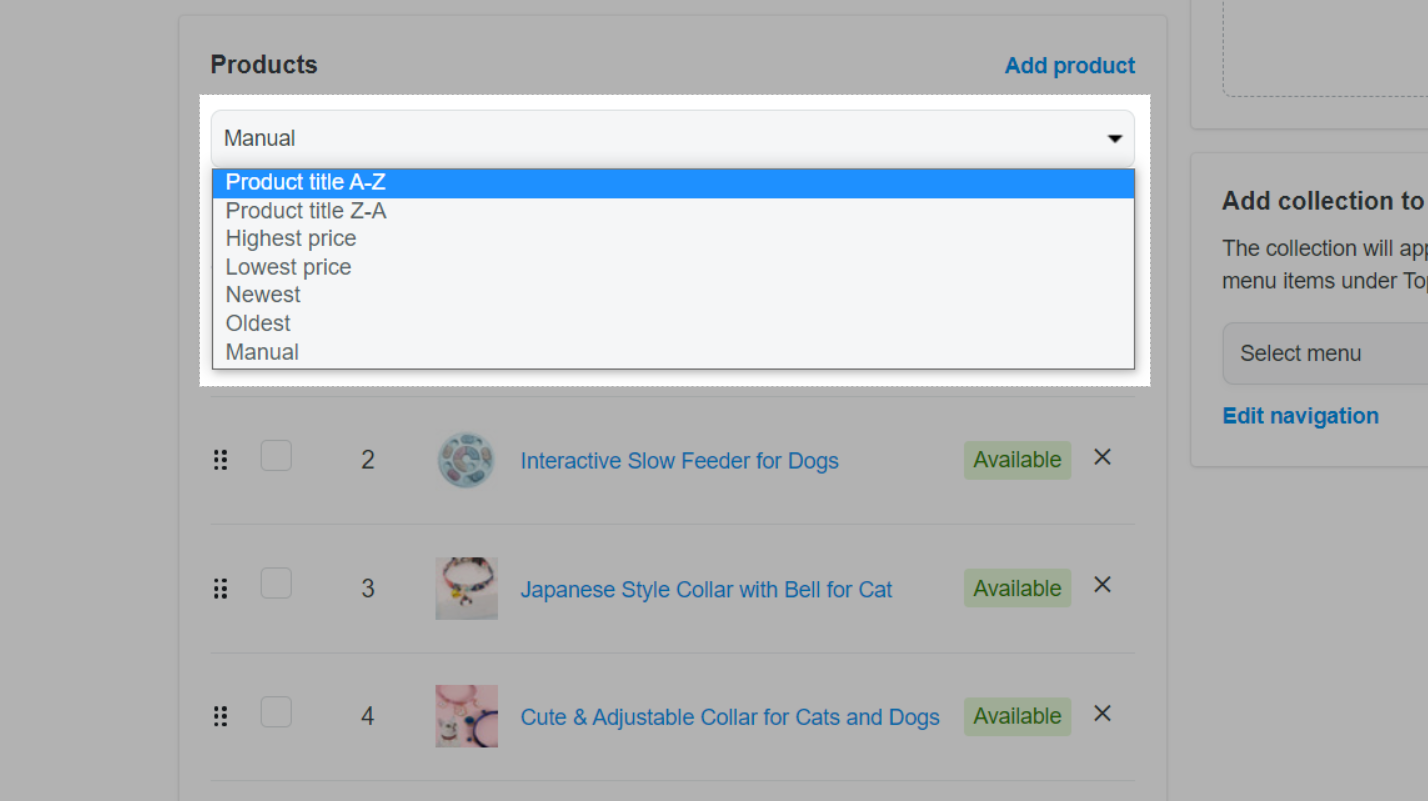The width and height of the screenshot is (1428, 801).
Task: Remove Interactive Slow Feeder for Dogs product
Action: [1102, 457]
